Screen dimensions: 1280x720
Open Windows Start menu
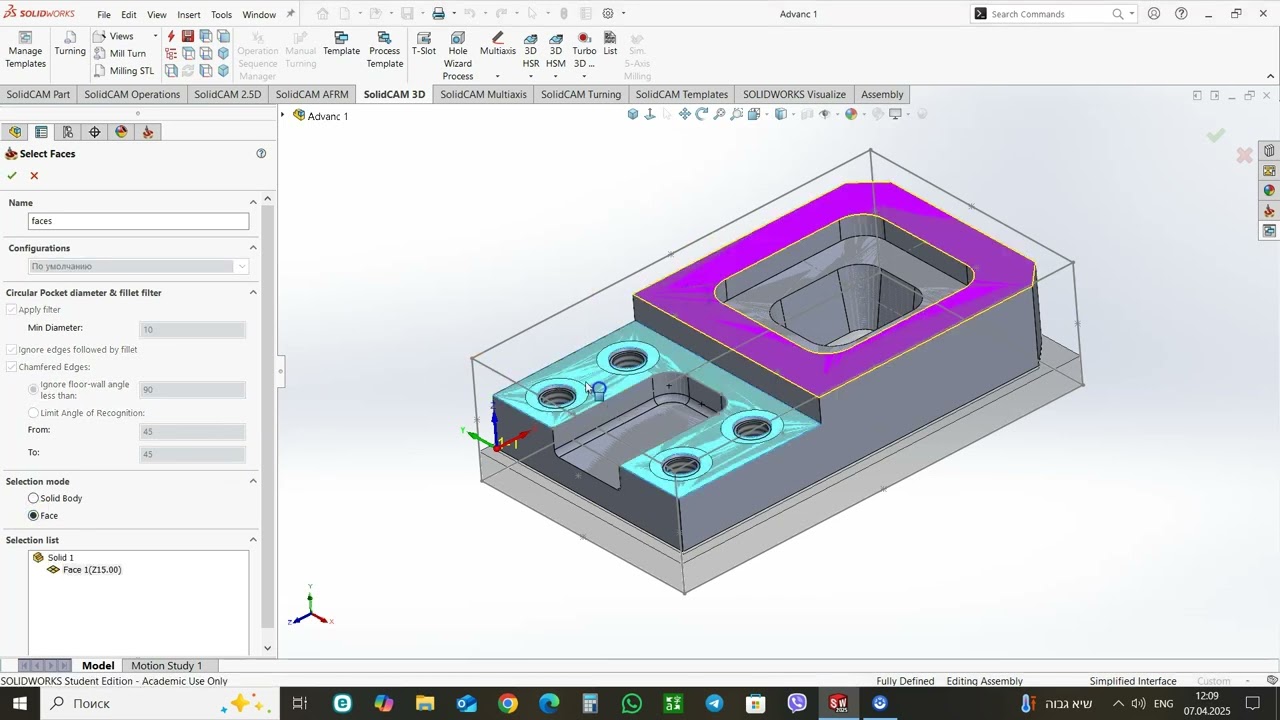click(x=20, y=704)
